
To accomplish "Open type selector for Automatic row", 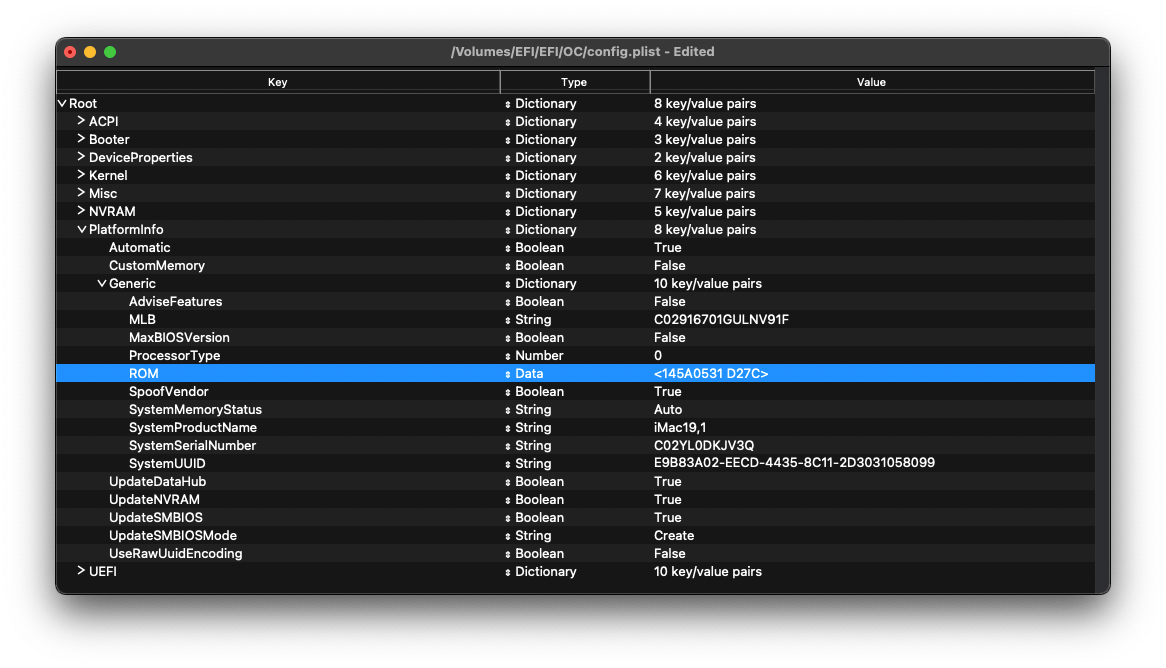I will point(508,248).
